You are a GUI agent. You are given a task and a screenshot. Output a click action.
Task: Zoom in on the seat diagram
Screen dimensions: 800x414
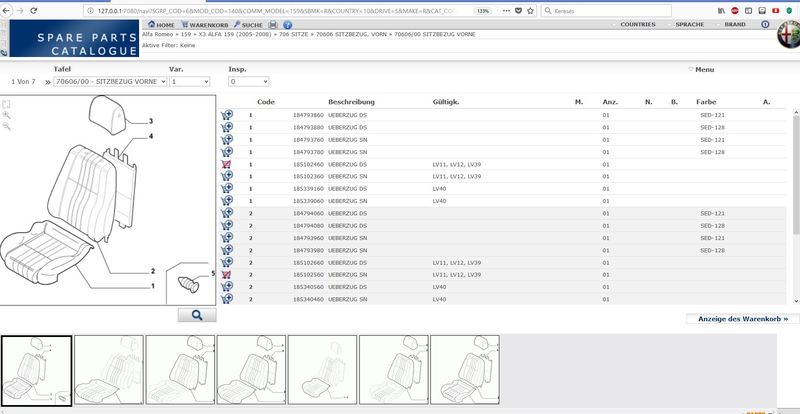[x=7, y=115]
